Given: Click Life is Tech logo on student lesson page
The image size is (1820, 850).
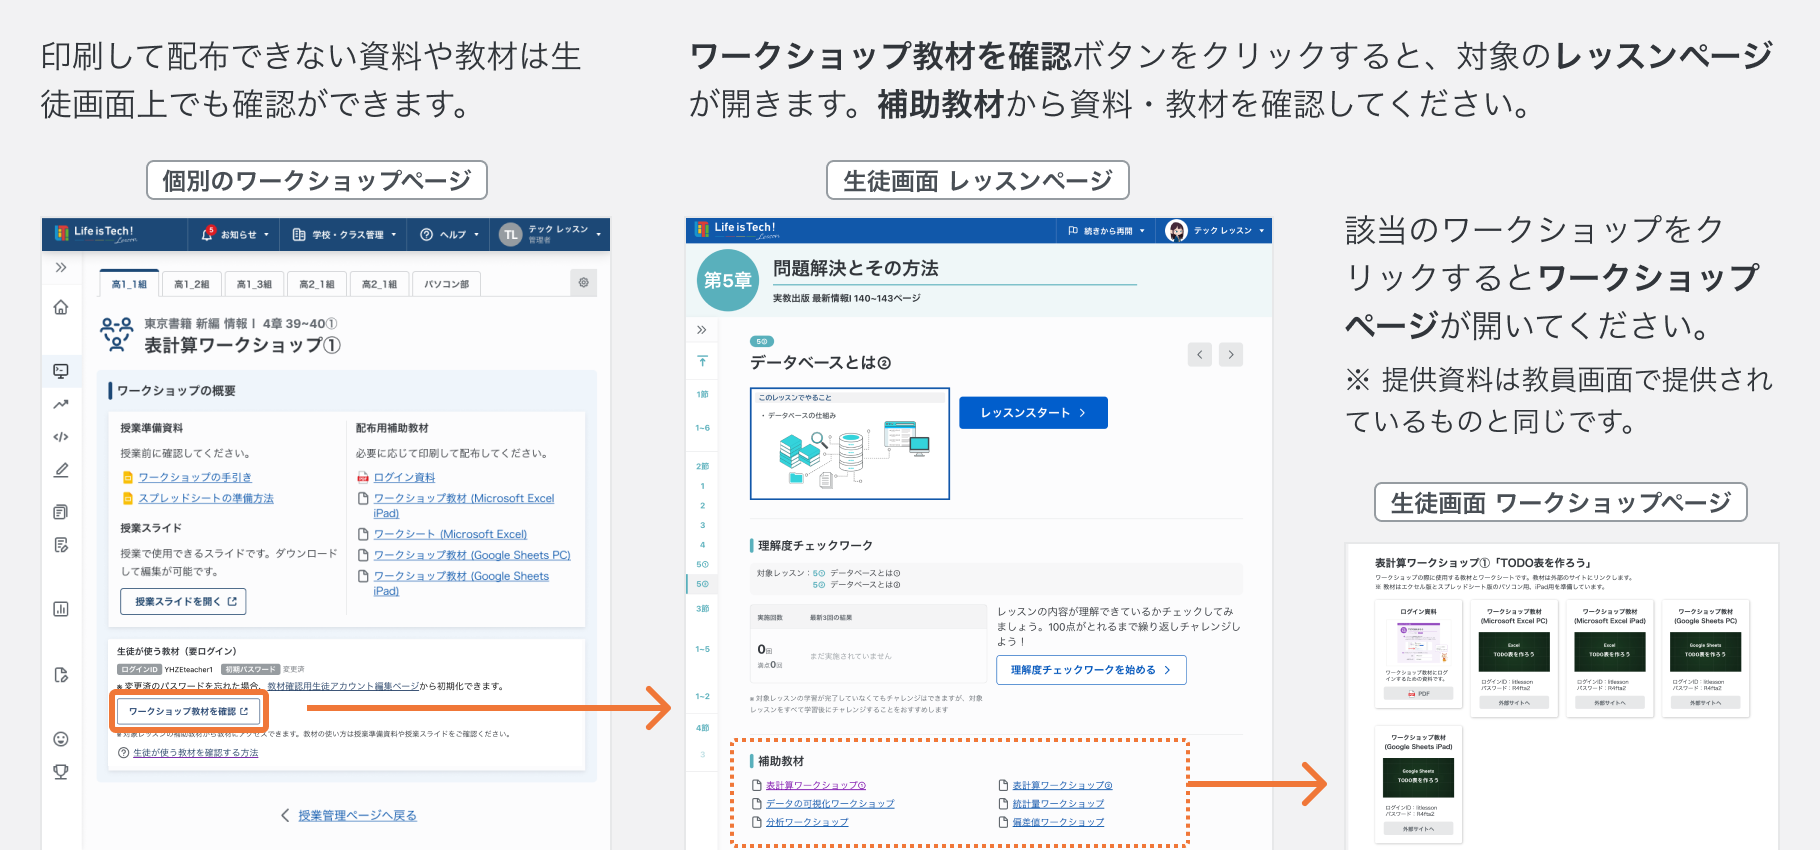Looking at the screenshot, I should (737, 230).
